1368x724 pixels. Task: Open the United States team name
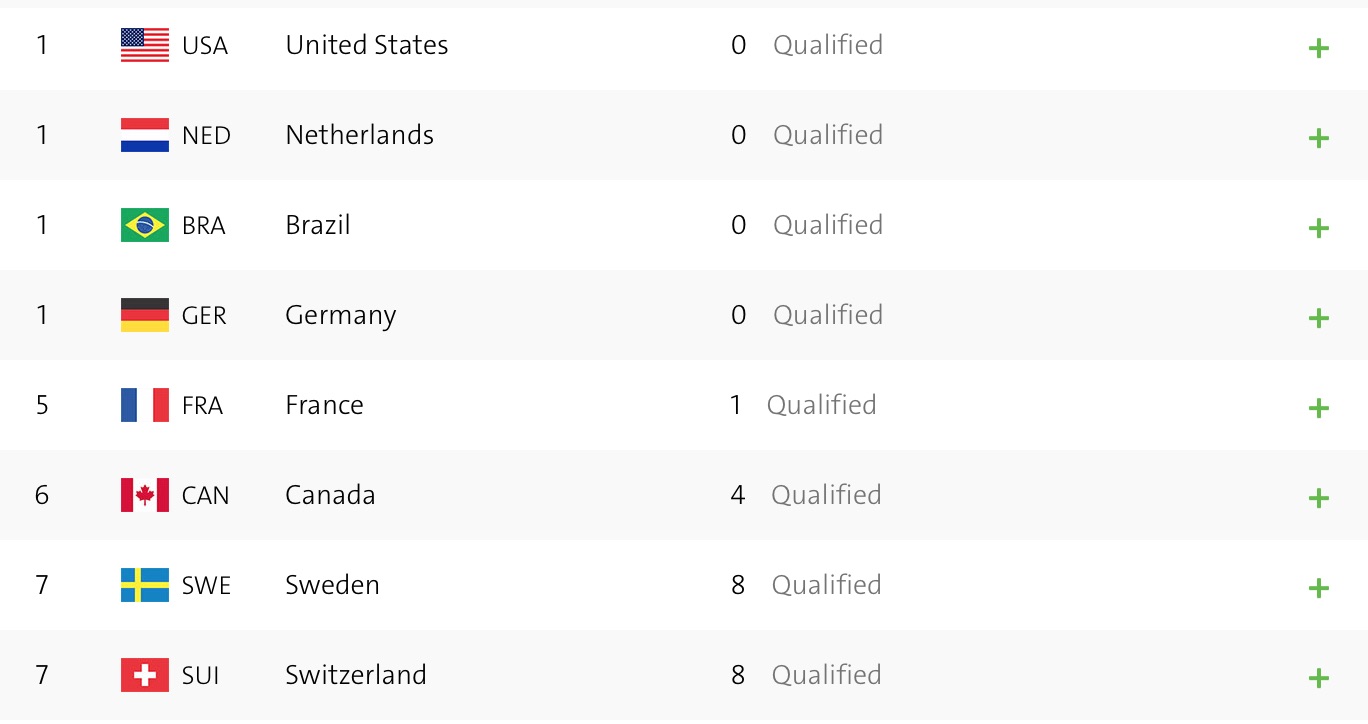367,45
